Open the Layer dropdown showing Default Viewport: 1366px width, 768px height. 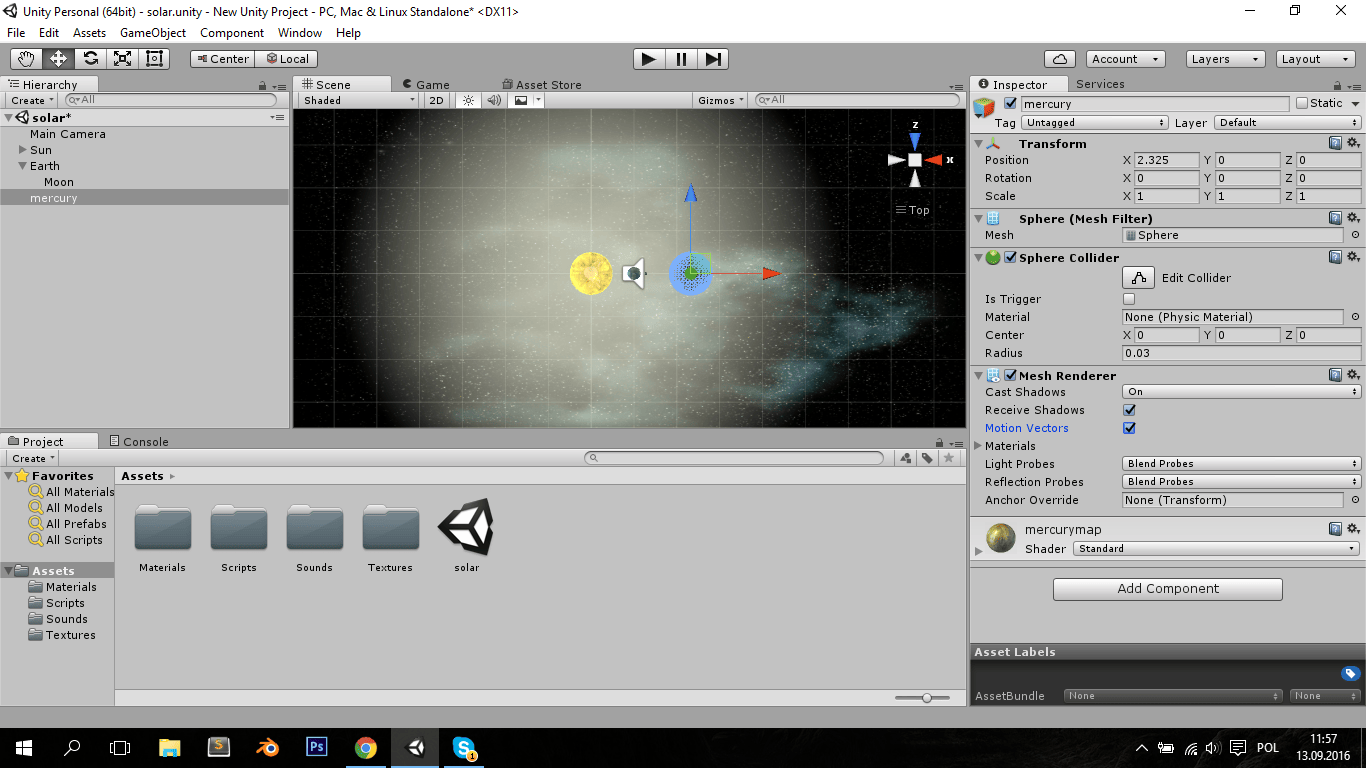click(1287, 123)
